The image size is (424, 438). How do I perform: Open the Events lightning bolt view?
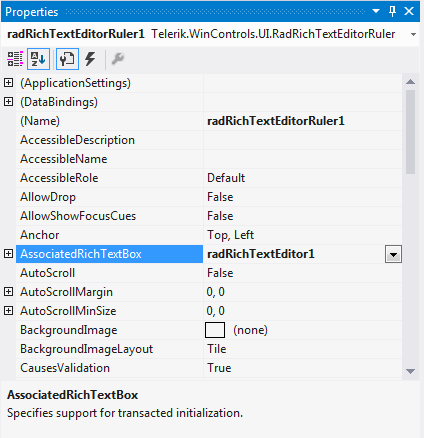90,59
